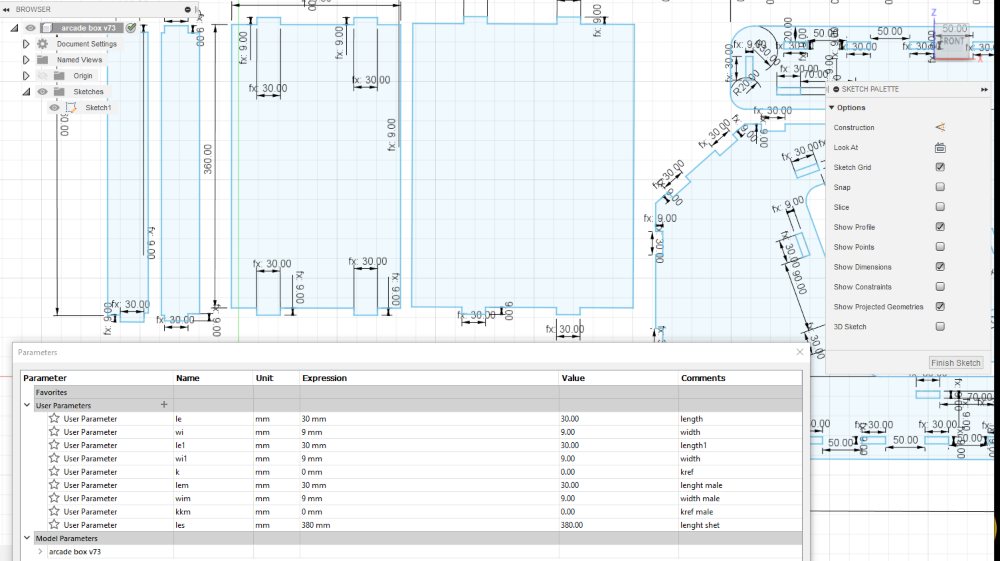Expand the Document Settings tree node
Image resolution: width=1000 pixels, height=561 pixels.
tap(26, 44)
